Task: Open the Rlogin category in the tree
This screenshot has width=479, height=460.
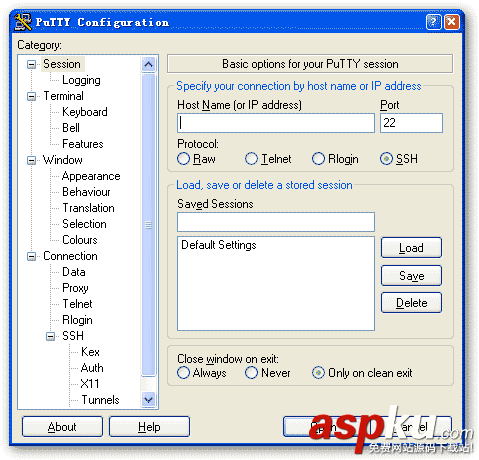Action: pyautogui.click(x=77, y=320)
